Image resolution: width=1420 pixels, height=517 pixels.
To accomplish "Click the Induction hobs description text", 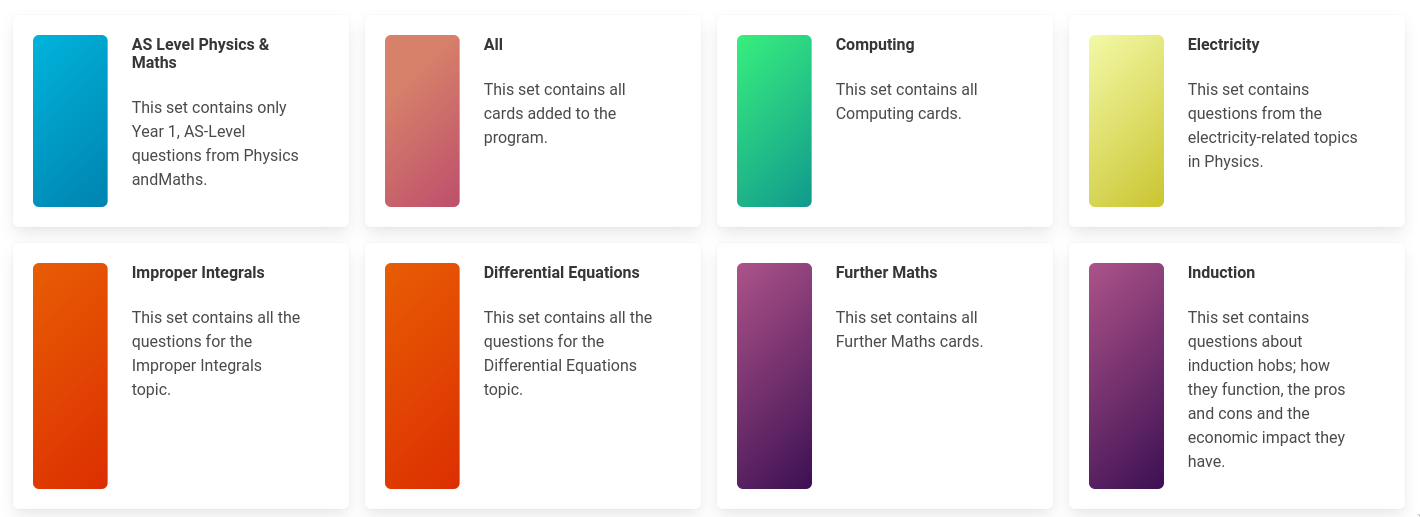I will pos(1266,389).
